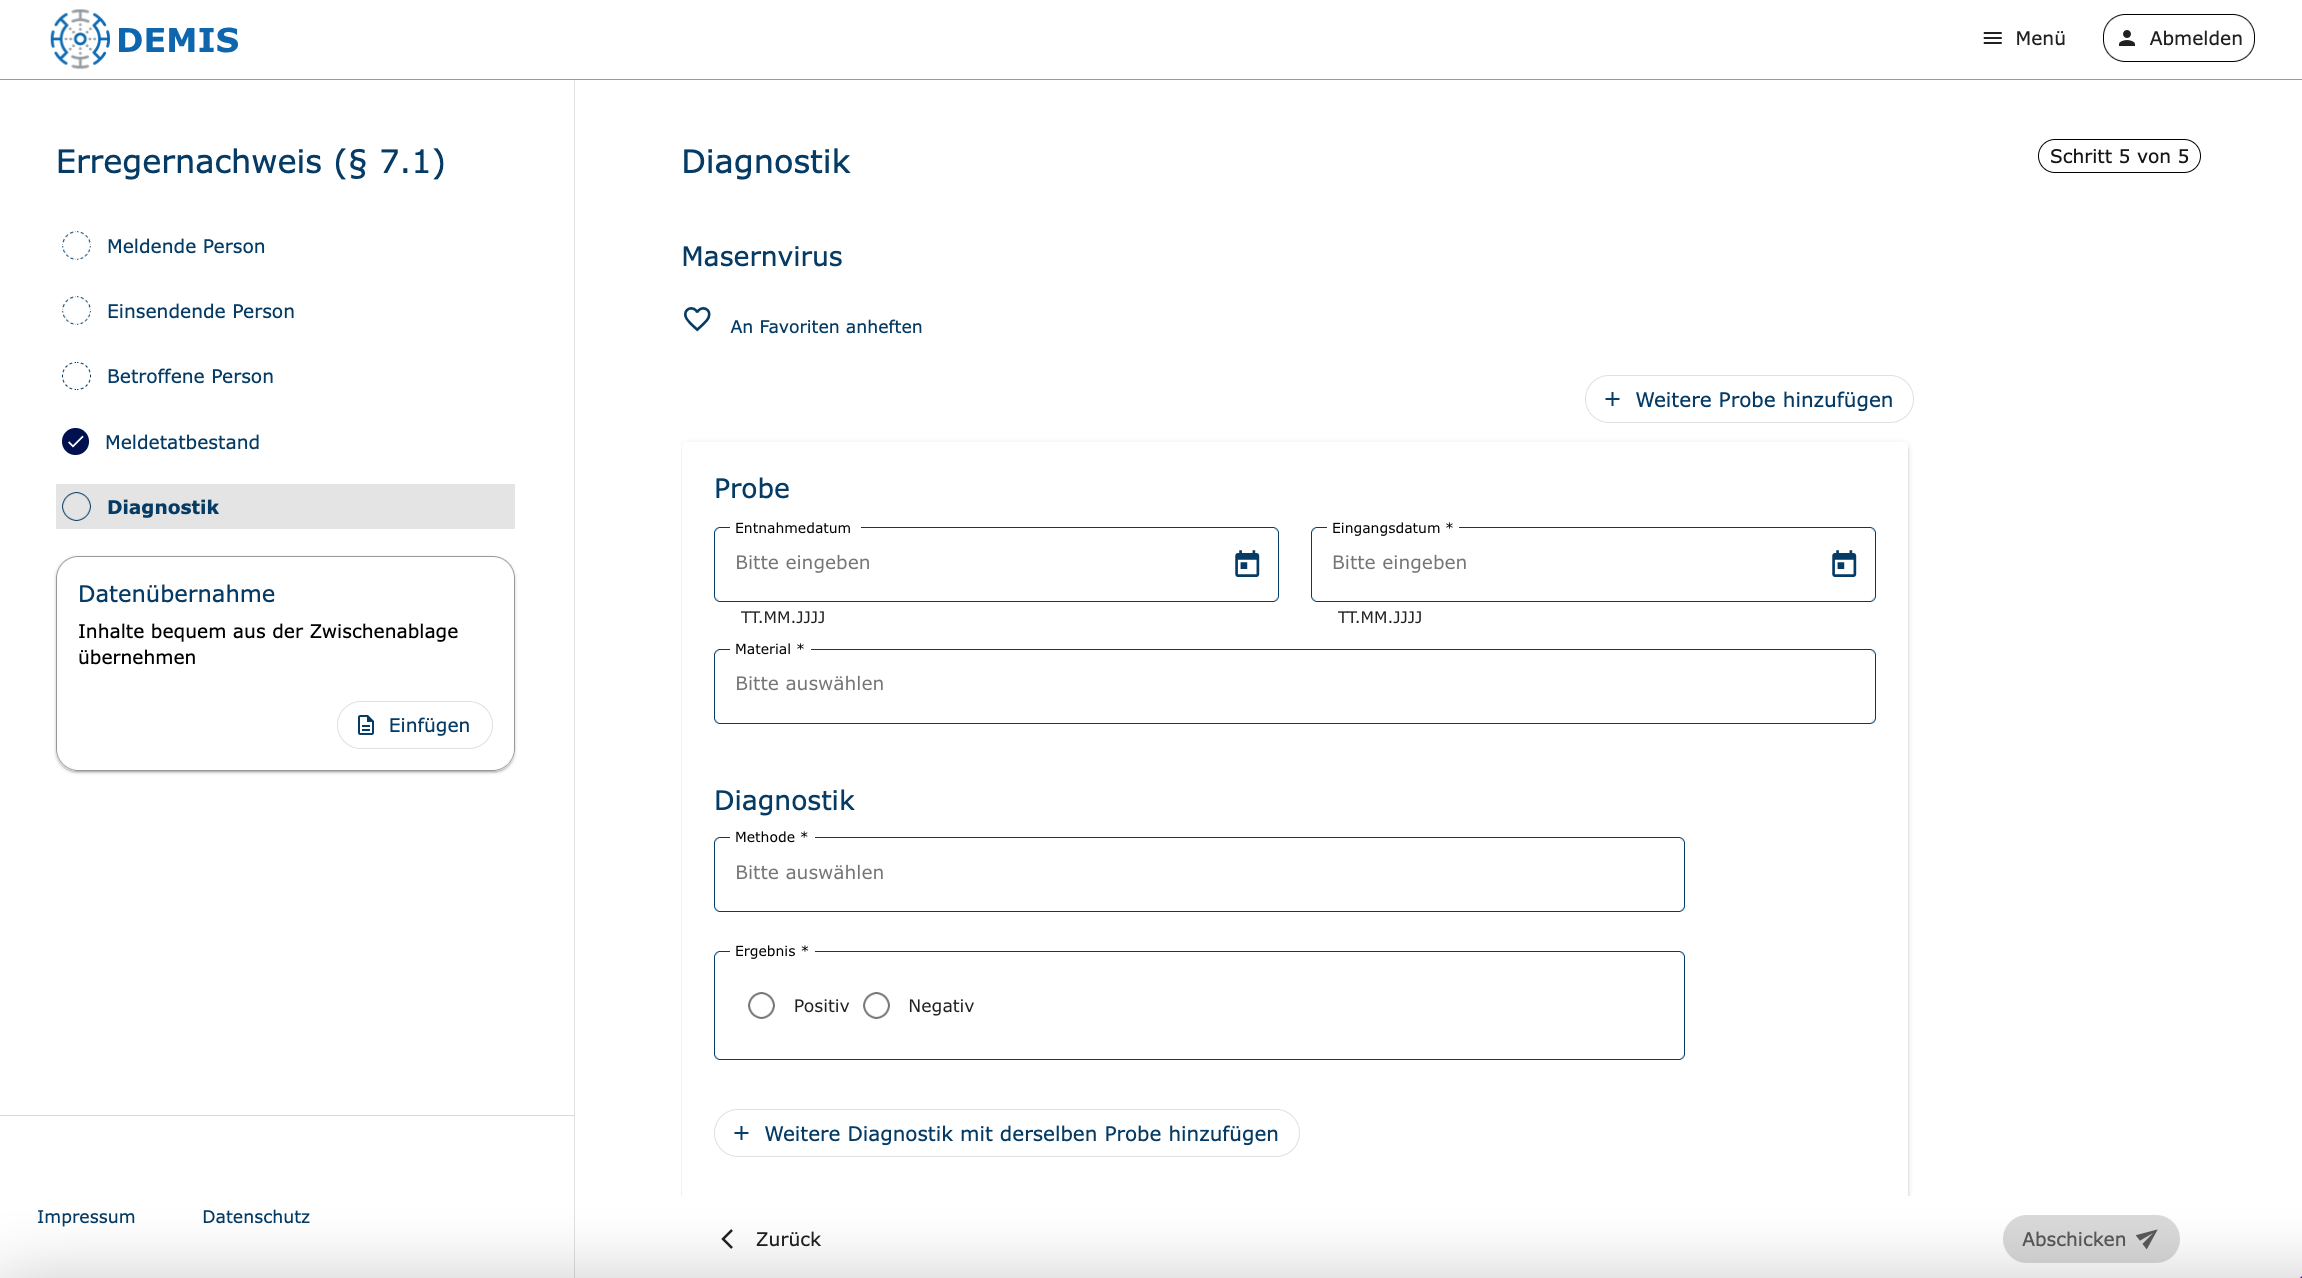Open calendar picker for Eingangsdatum
This screenshot has width=2302, height=1278.
click(1843, 564)
